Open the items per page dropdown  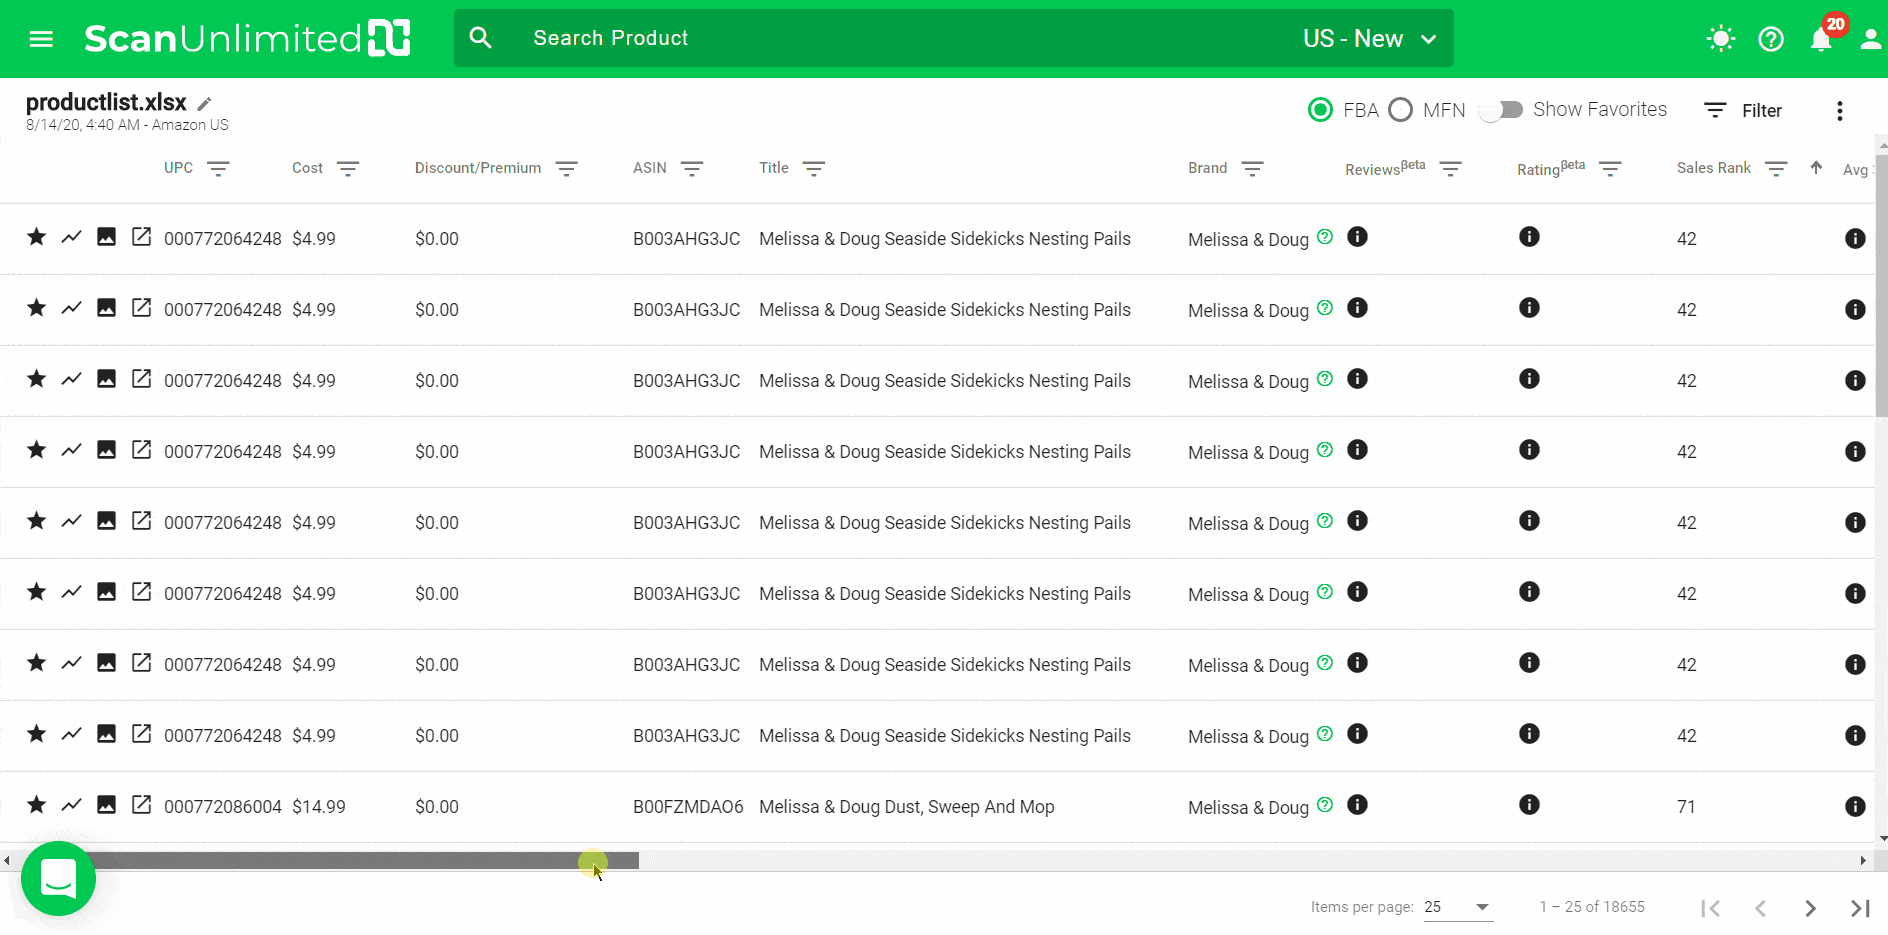point(1457,907)
